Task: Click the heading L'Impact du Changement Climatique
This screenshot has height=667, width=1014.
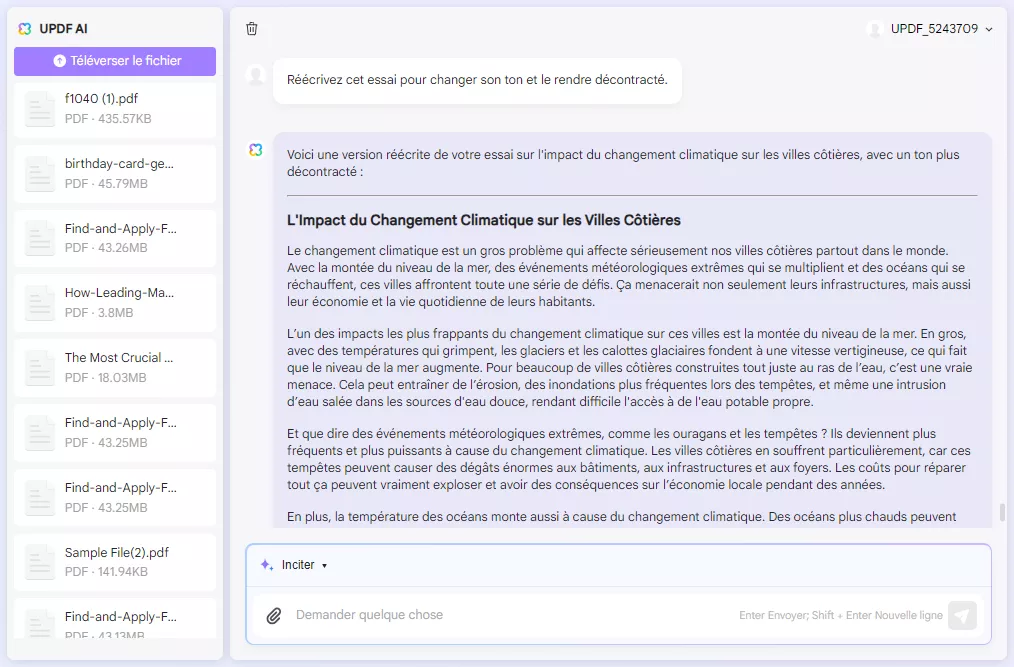Action: (x=484, y=221)
